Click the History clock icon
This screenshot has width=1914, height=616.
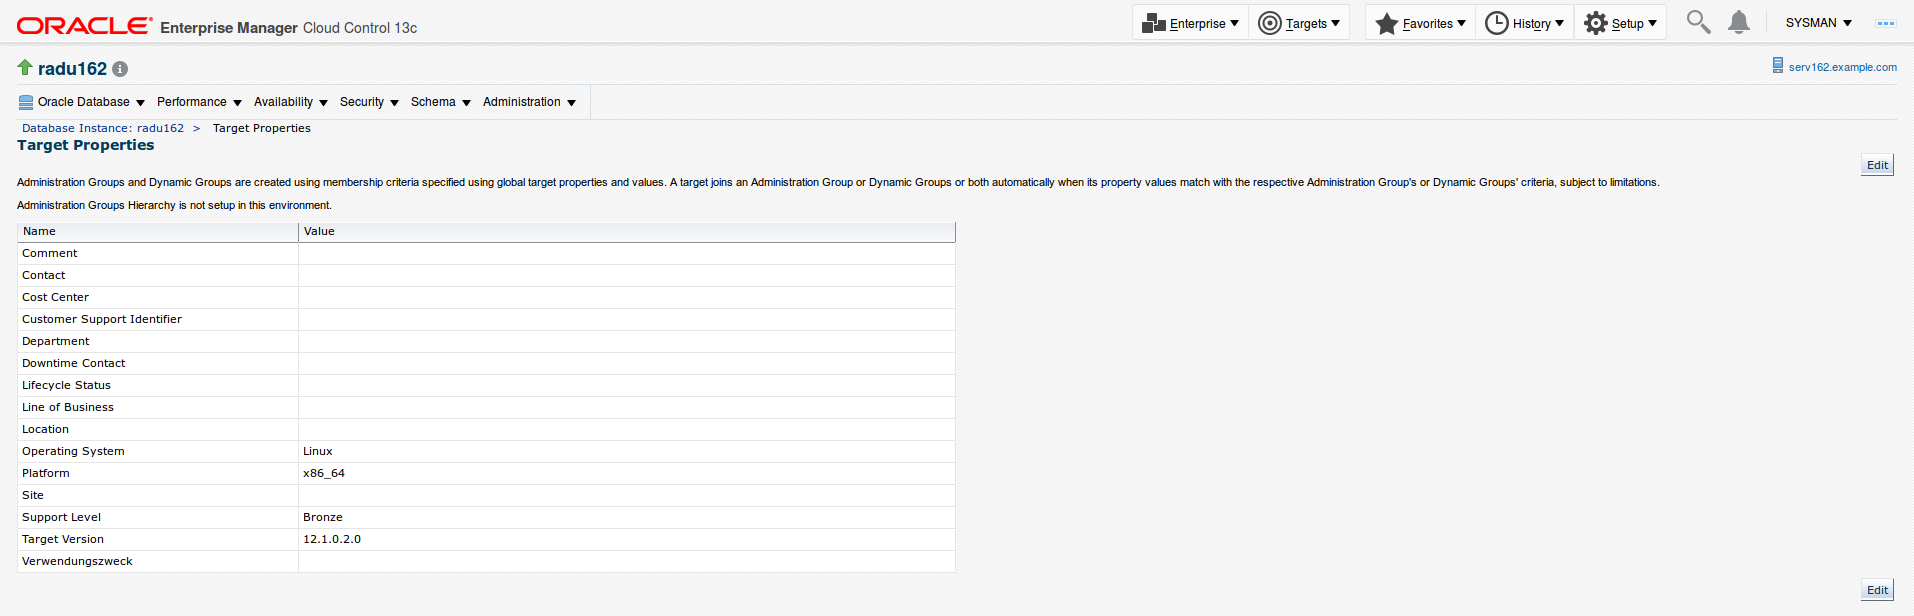pos(1496,23)
